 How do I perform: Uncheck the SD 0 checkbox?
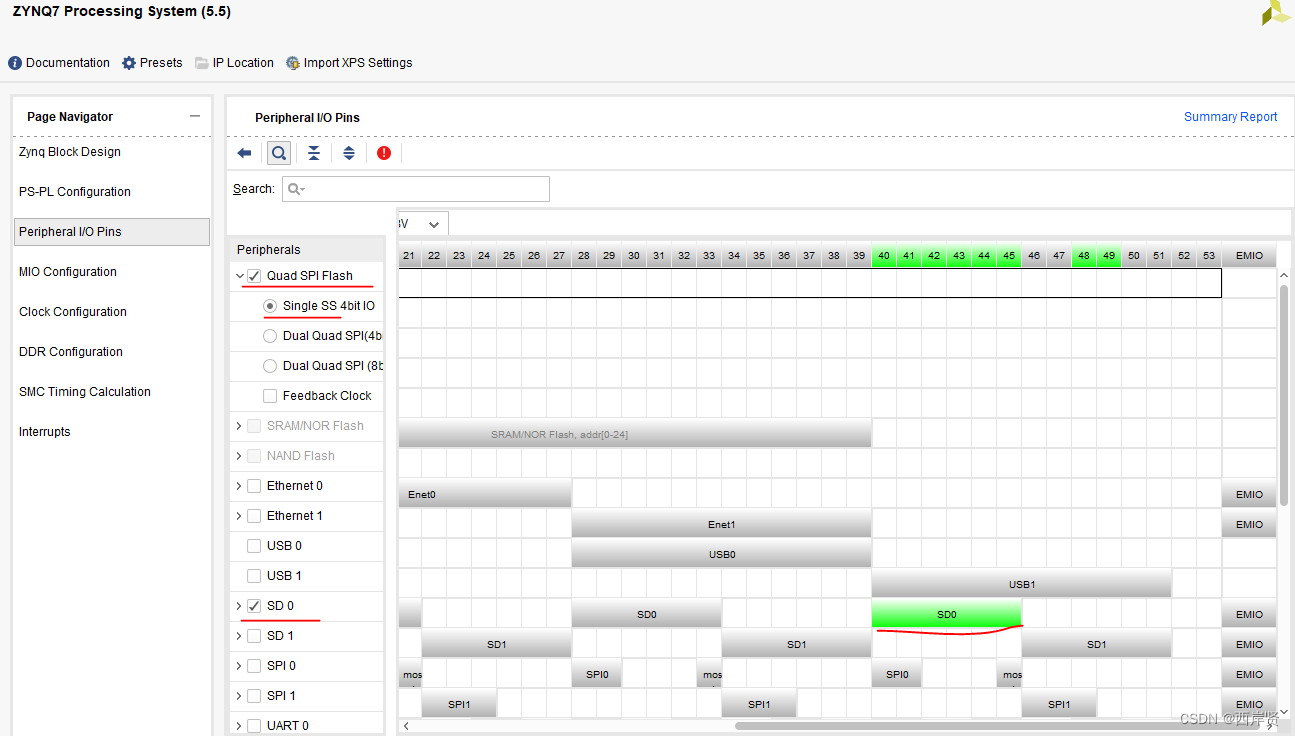[x=254, y=606]
